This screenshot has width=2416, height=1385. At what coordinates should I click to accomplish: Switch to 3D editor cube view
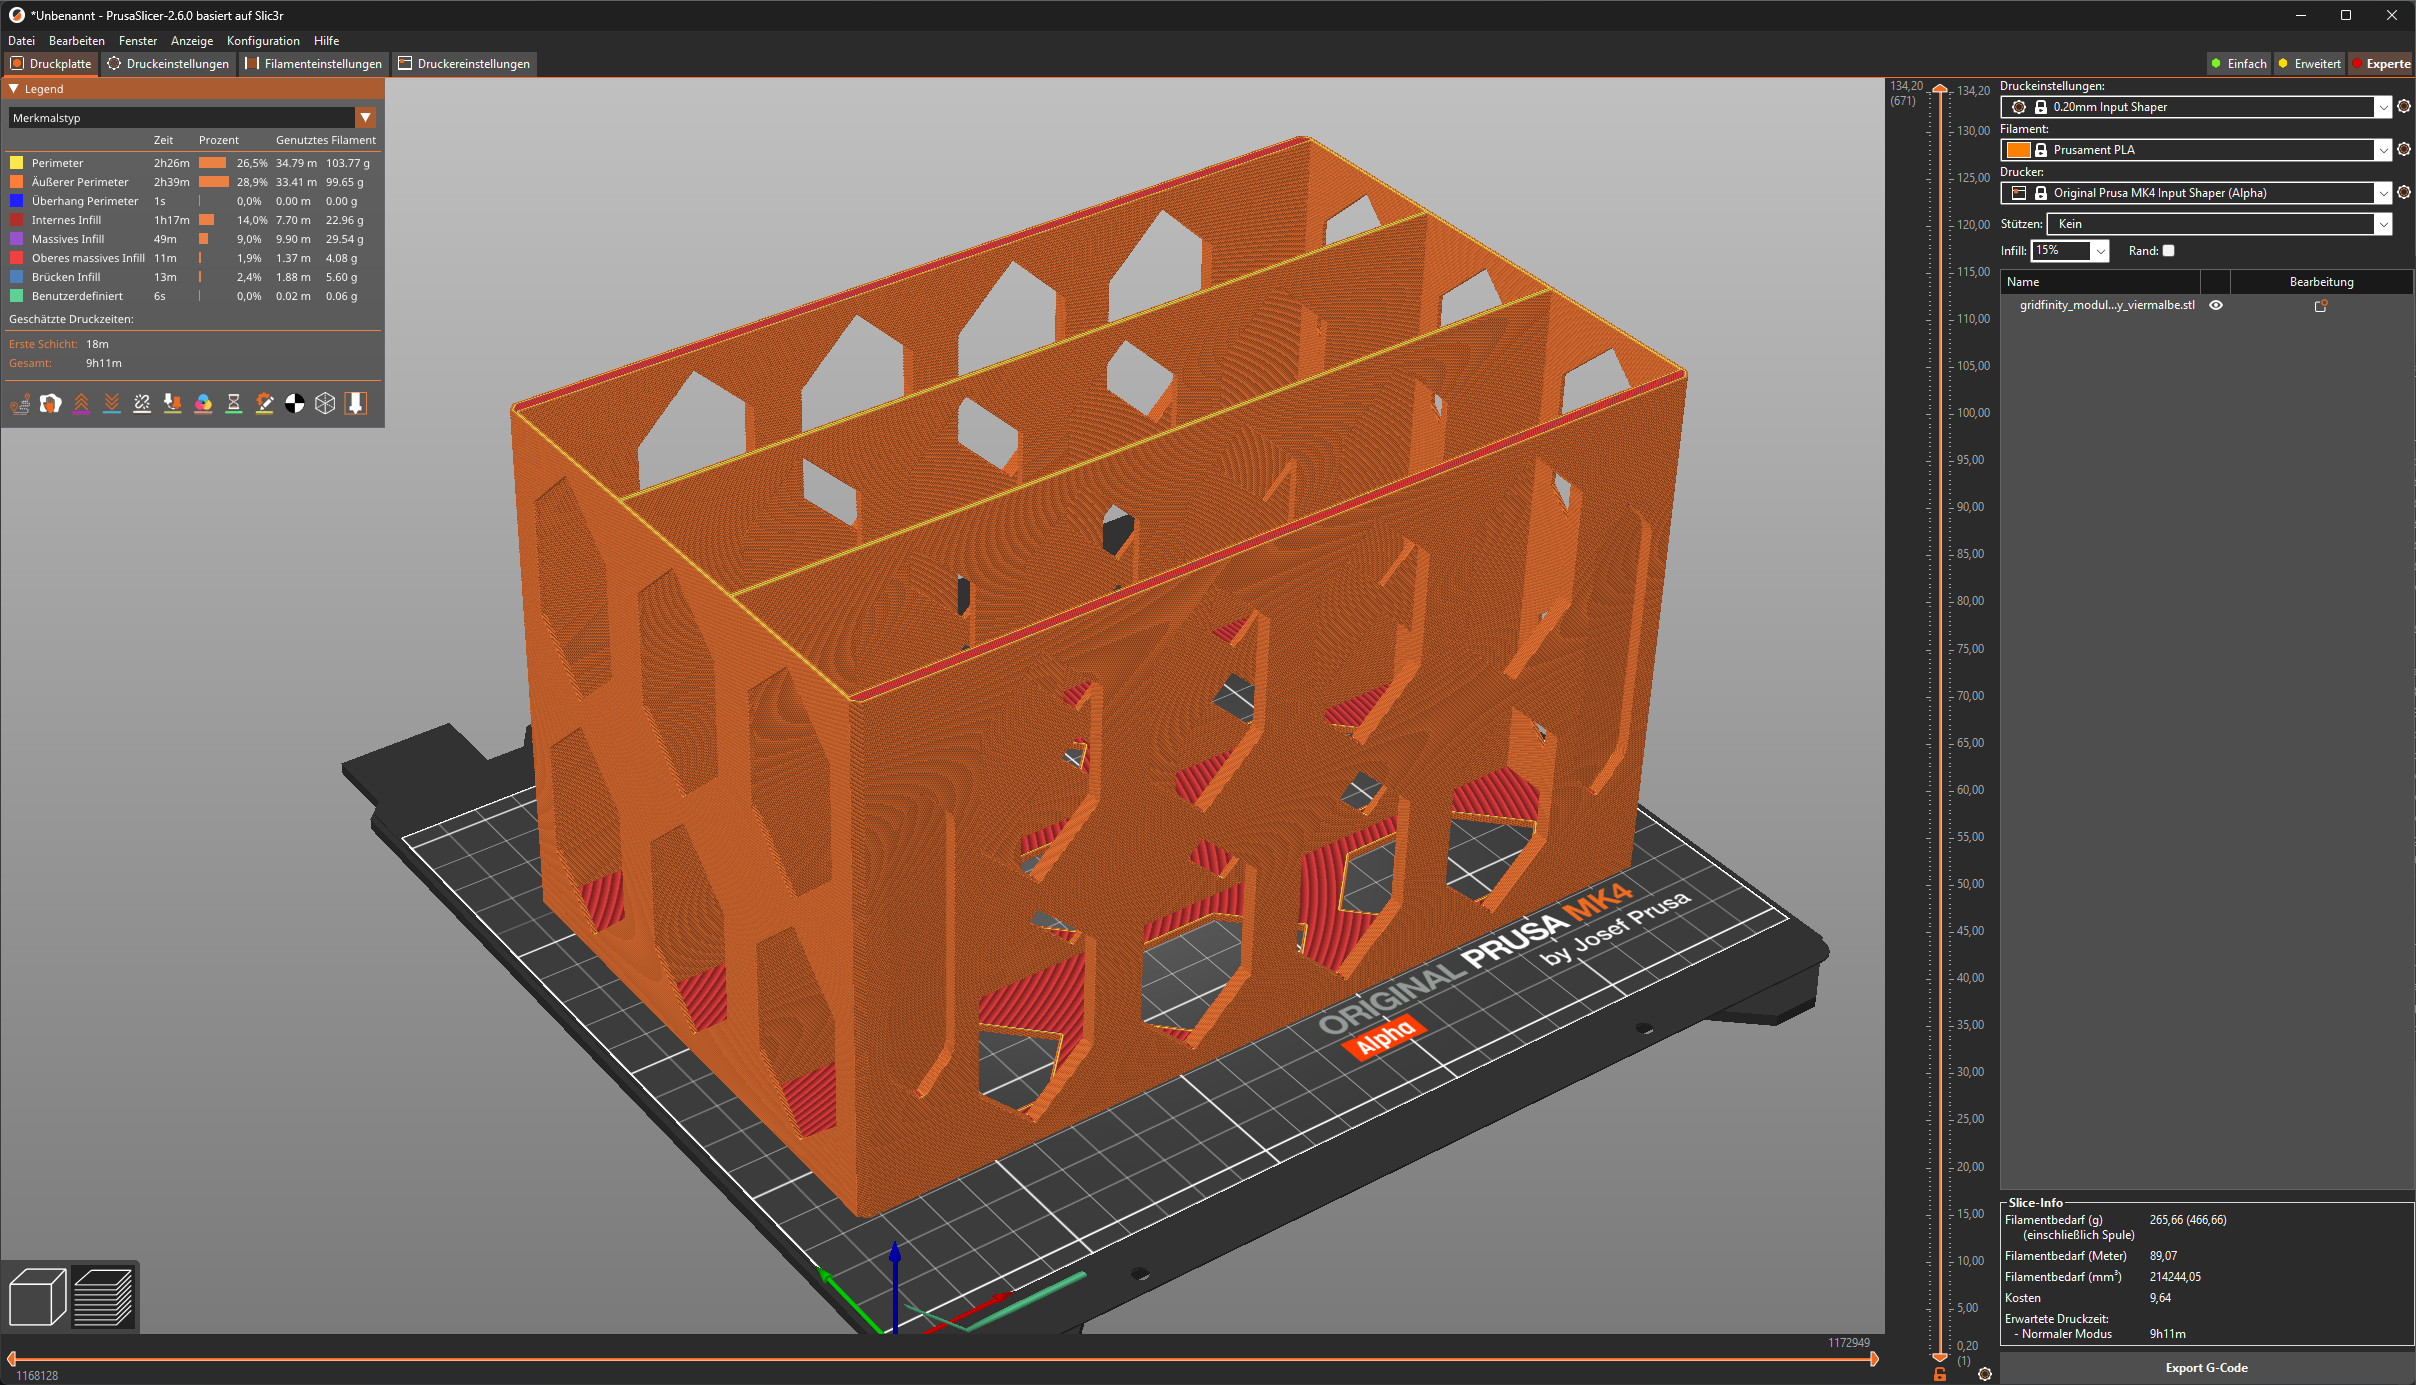tap(37, 1296)
